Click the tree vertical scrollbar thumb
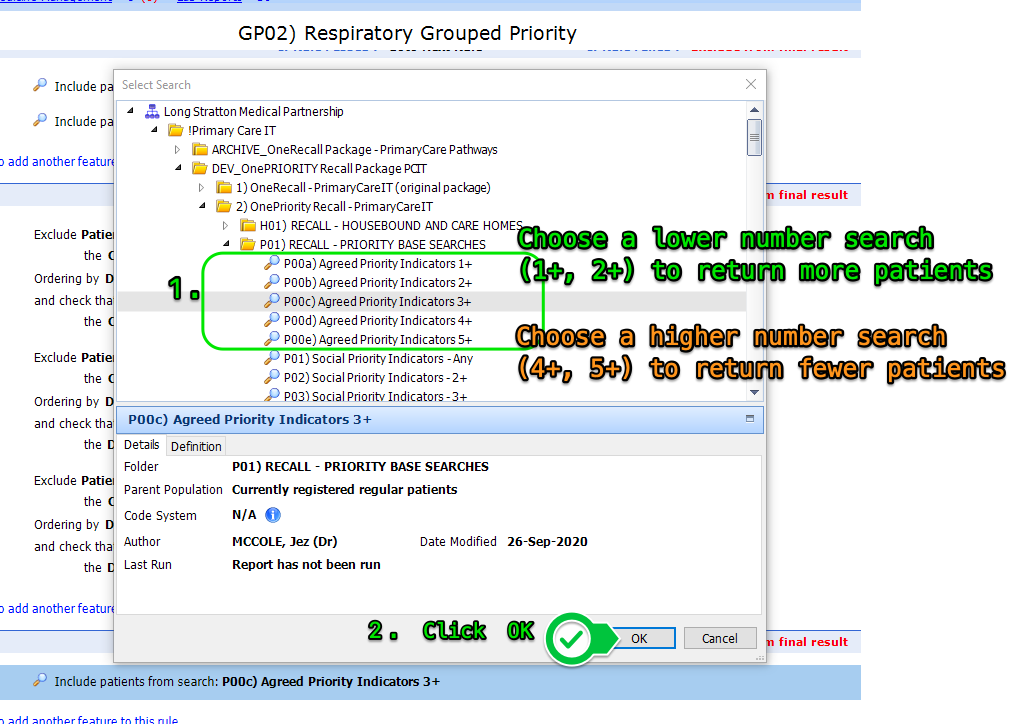Image resolution: width=1018 pixels, height=724 pixels. (x=754, y=137)
